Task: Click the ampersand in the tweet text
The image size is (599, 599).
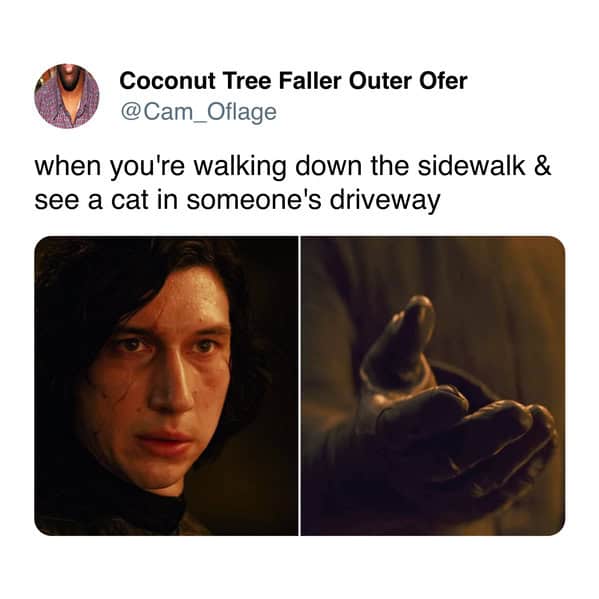Action: pyautogui.click(x=543, y=167)
